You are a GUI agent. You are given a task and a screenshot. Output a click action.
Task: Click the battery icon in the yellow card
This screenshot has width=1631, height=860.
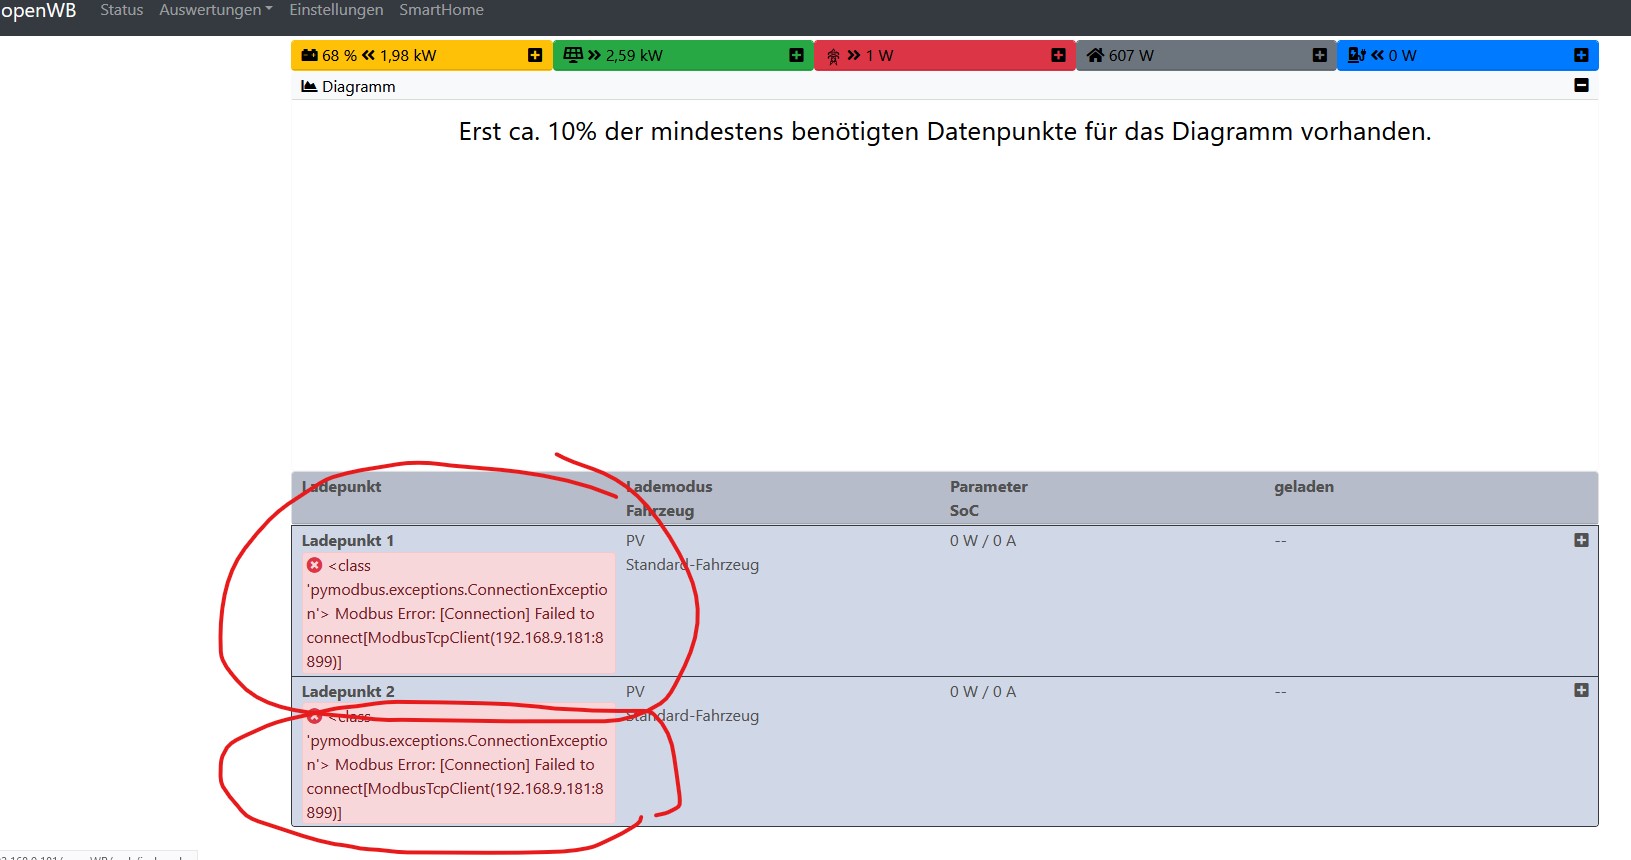pyautogui.click(x=309, y=55)
